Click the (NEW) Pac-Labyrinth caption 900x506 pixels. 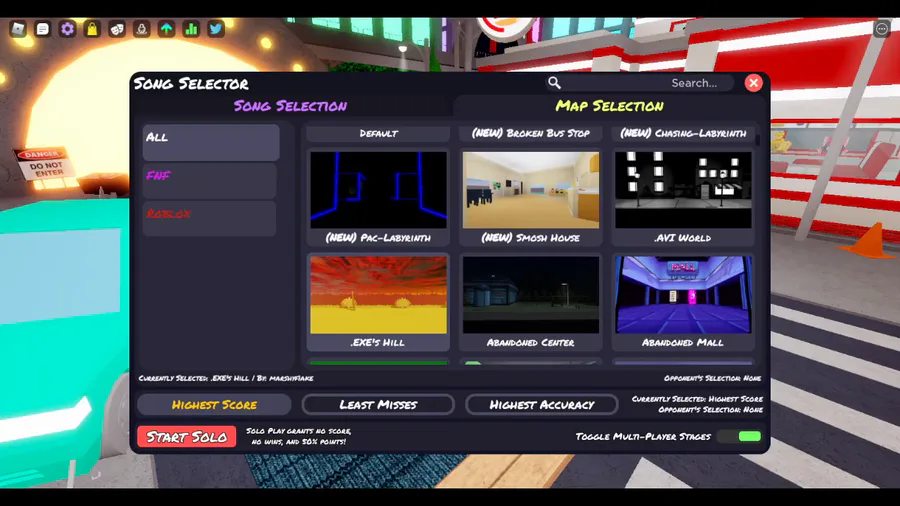click(x=378, y=238)
